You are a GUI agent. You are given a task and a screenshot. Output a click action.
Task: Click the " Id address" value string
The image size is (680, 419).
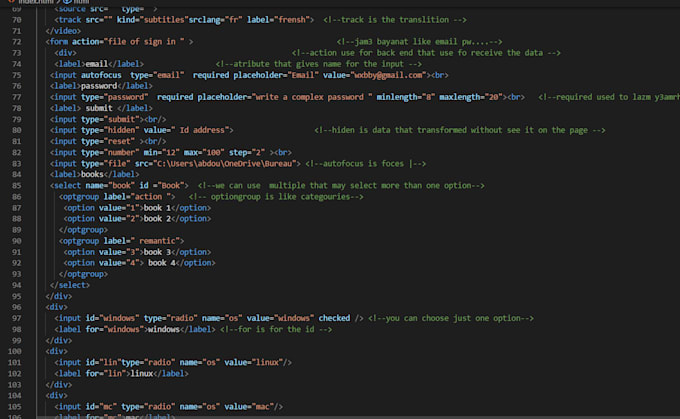(200, 130)
